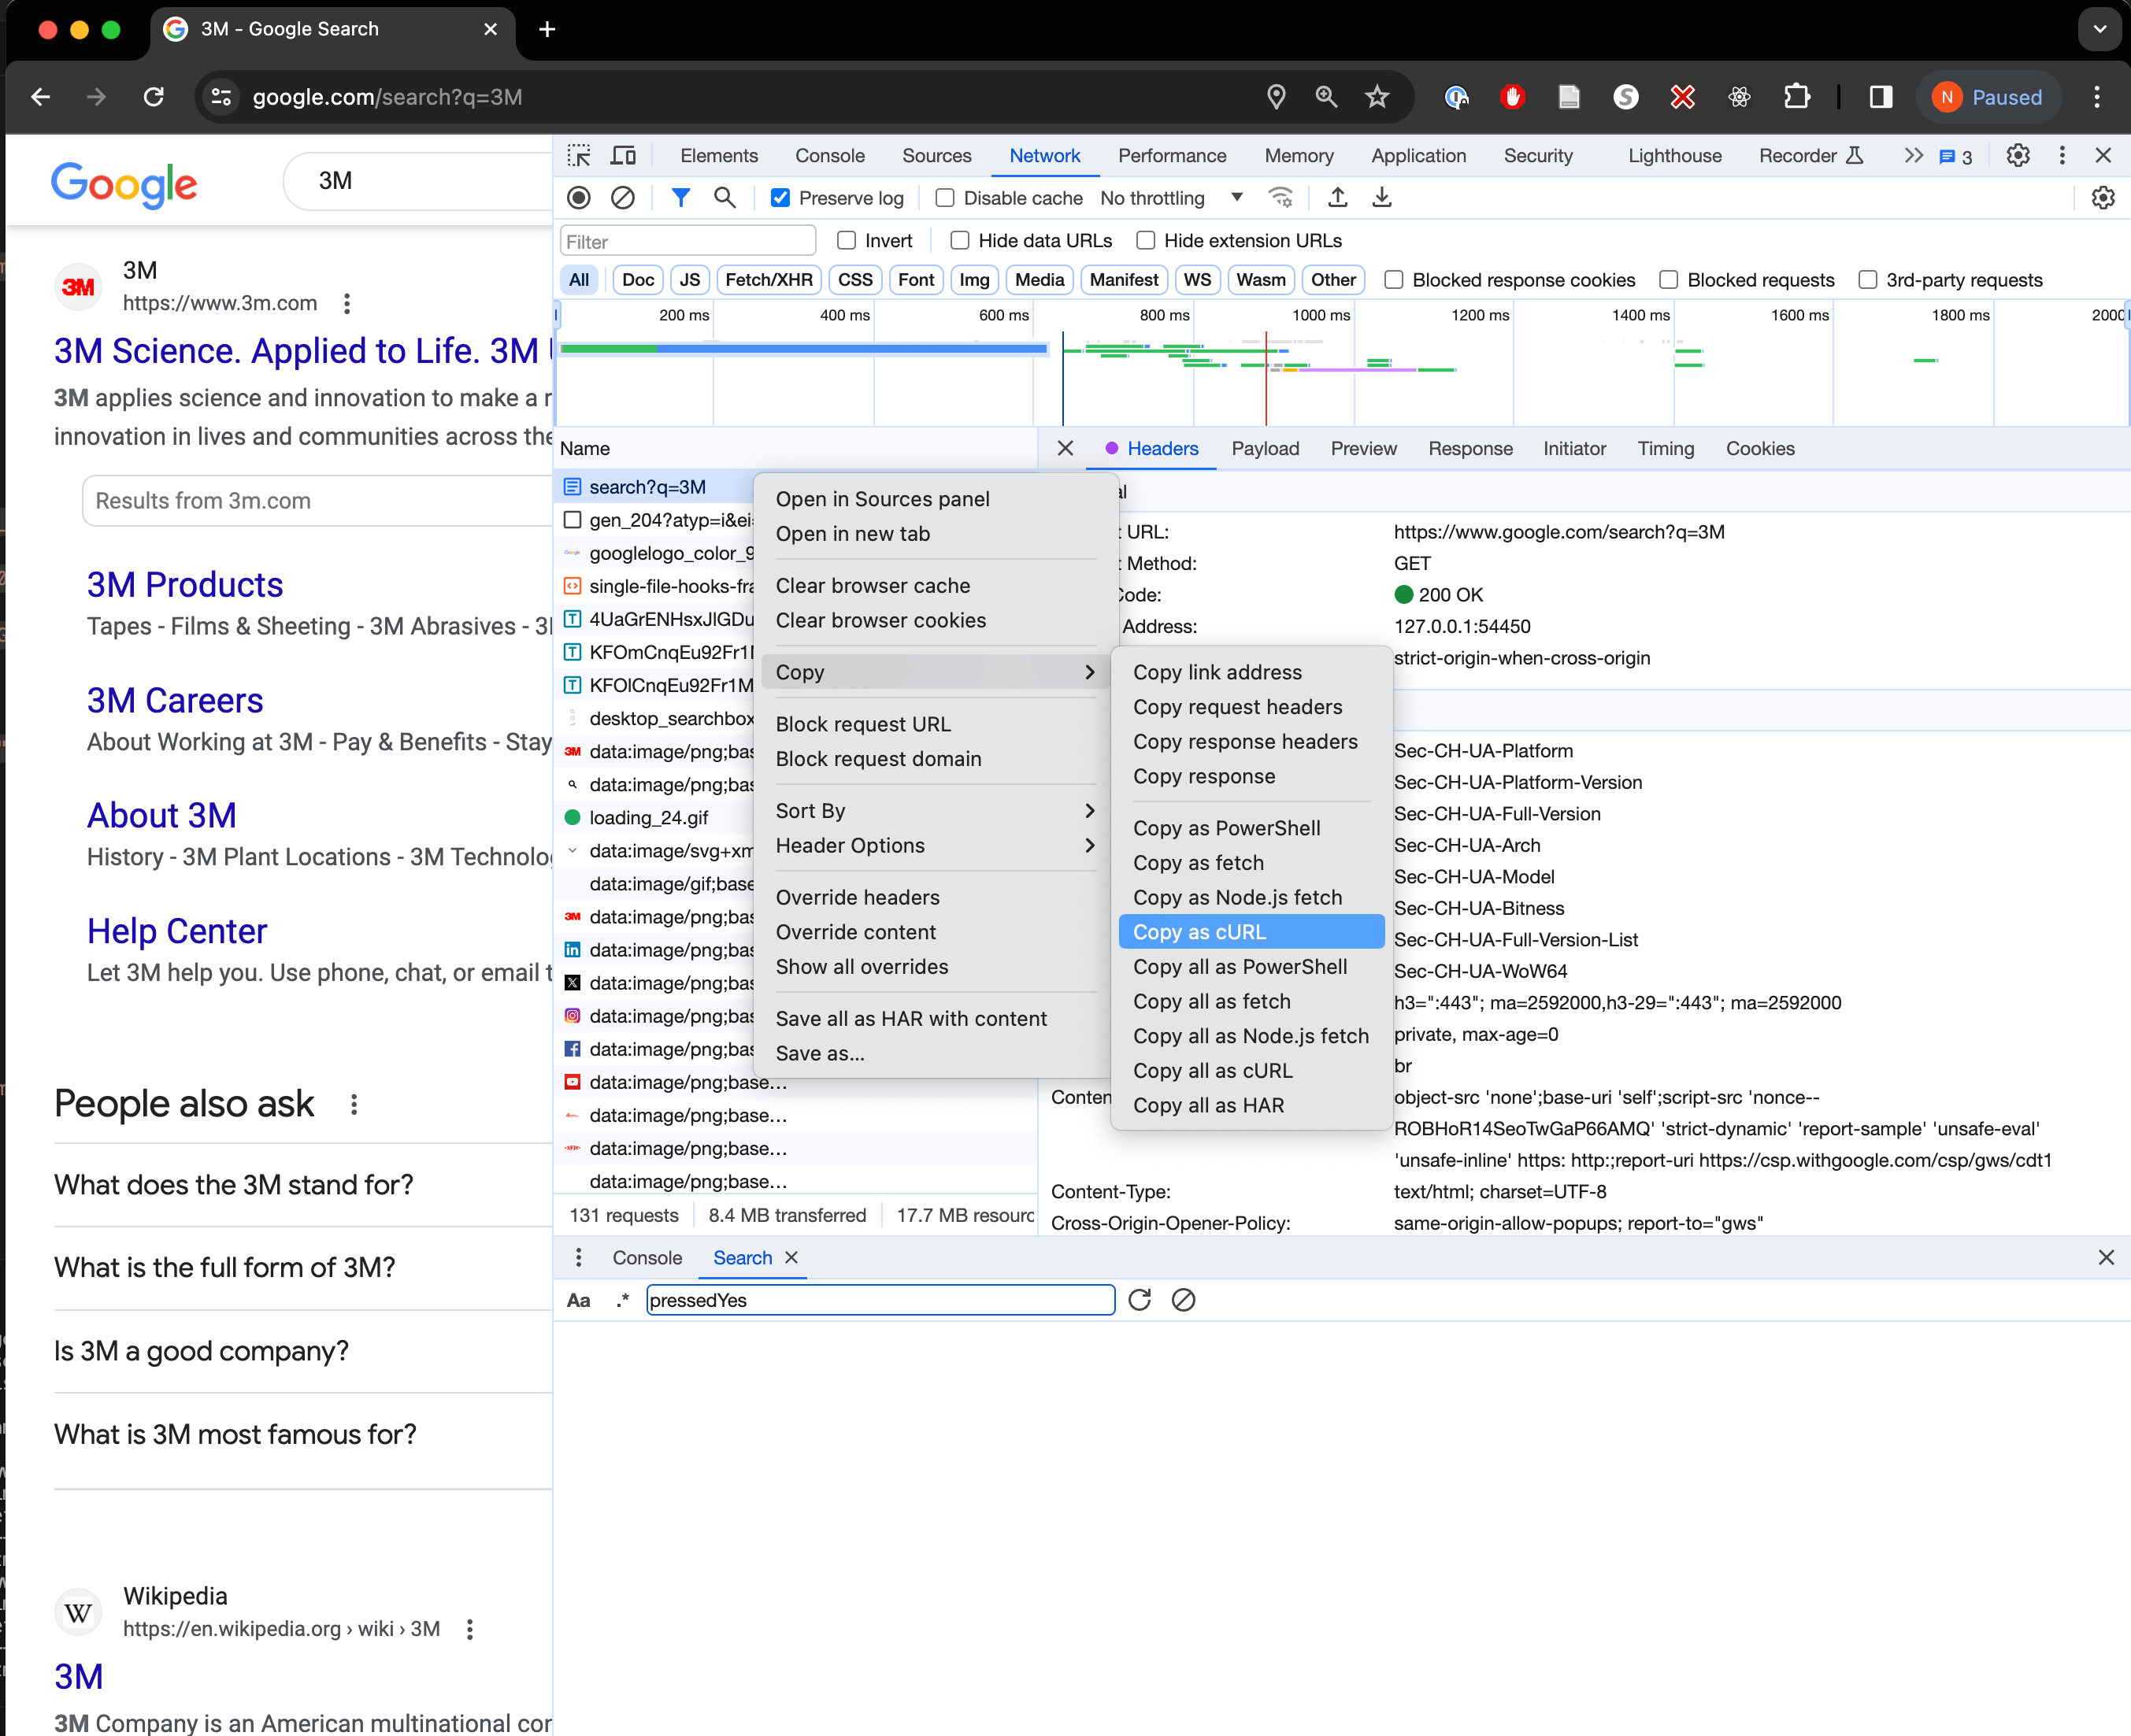Image resolution: width=2131 pixels, height=1736 pixels.
Task: Select Copy as cURL
Action: pyautogui.click(x=1251, y=932)
